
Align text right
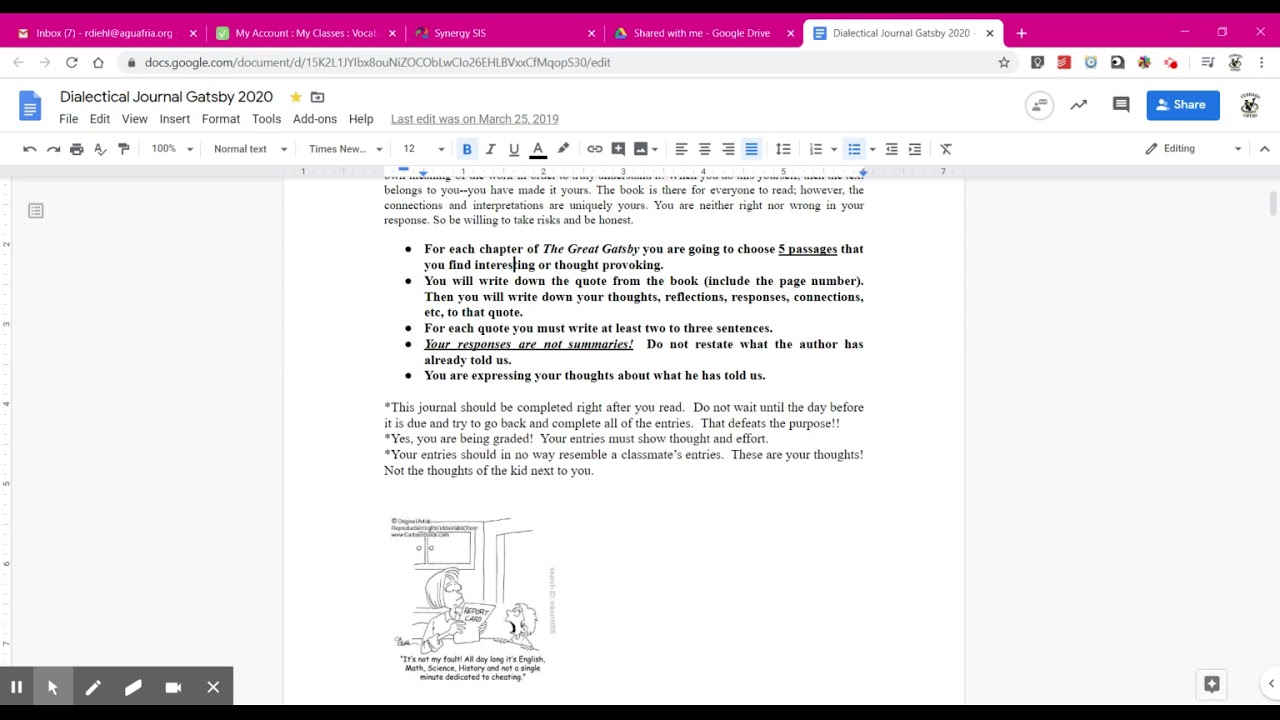tap(728, 149)
